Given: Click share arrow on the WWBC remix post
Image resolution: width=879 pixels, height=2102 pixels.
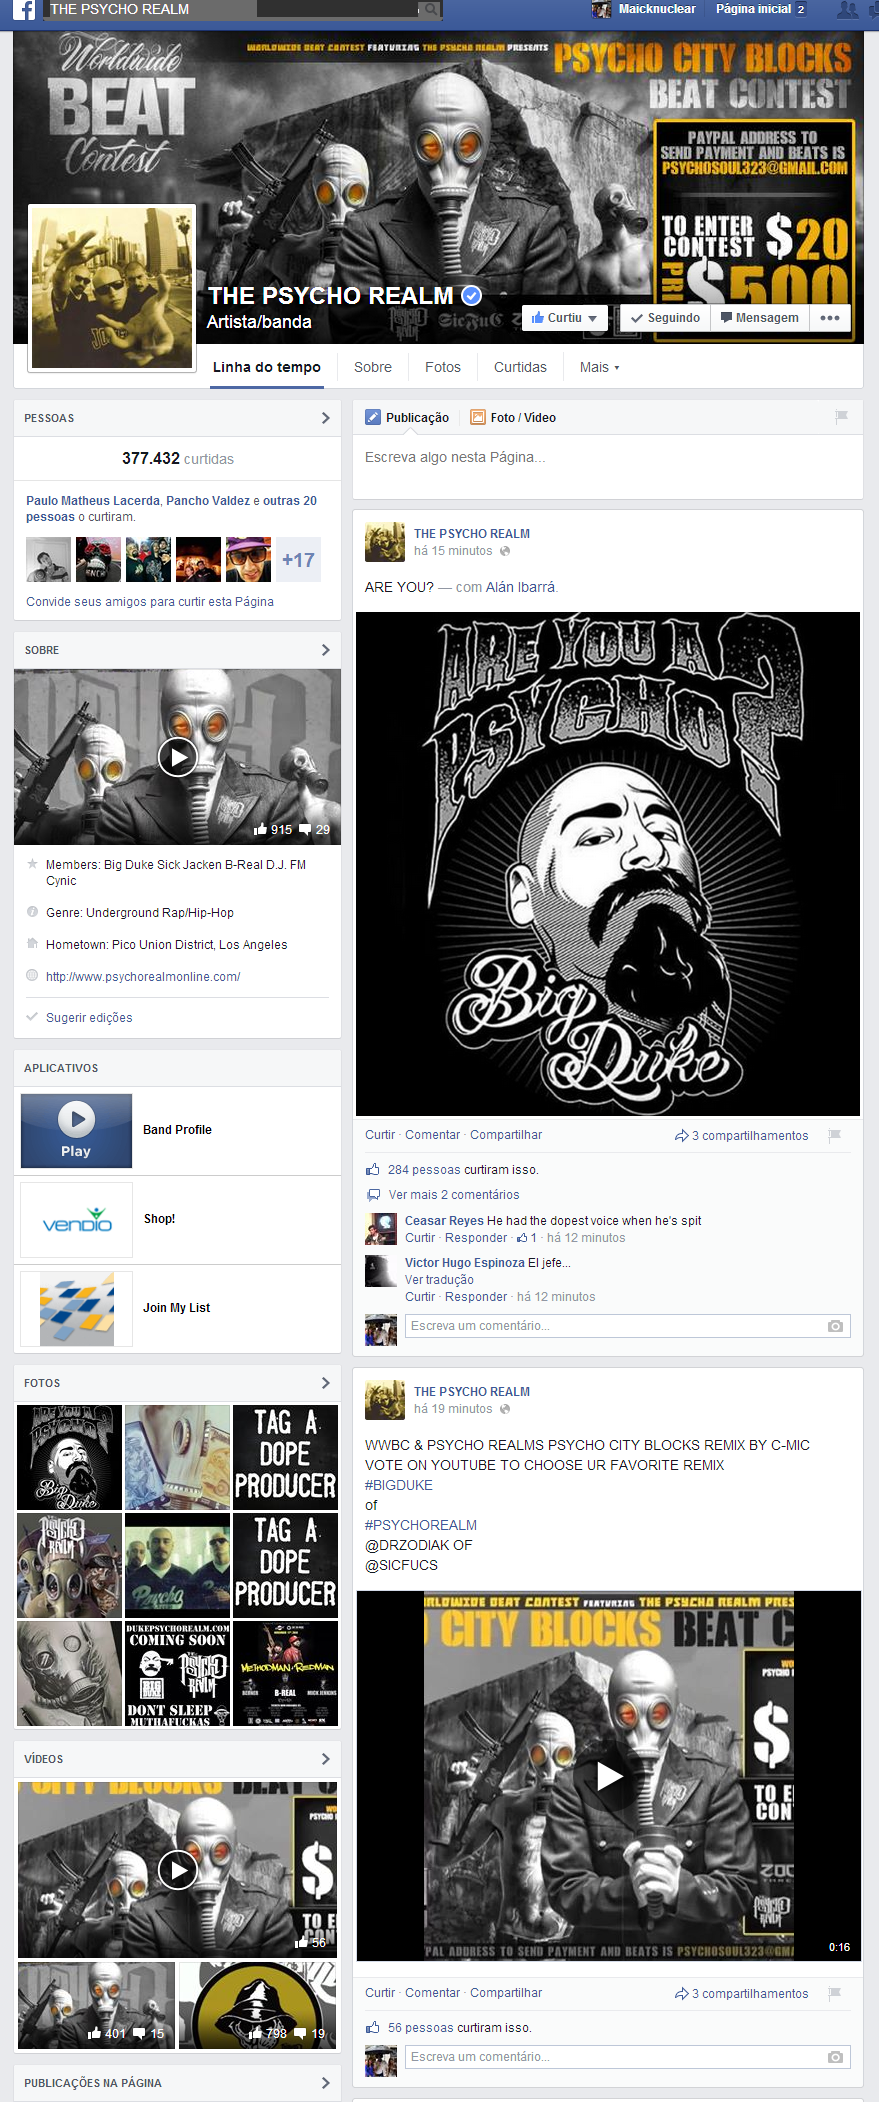Looking at the screenshot, I should (682, 1993).
